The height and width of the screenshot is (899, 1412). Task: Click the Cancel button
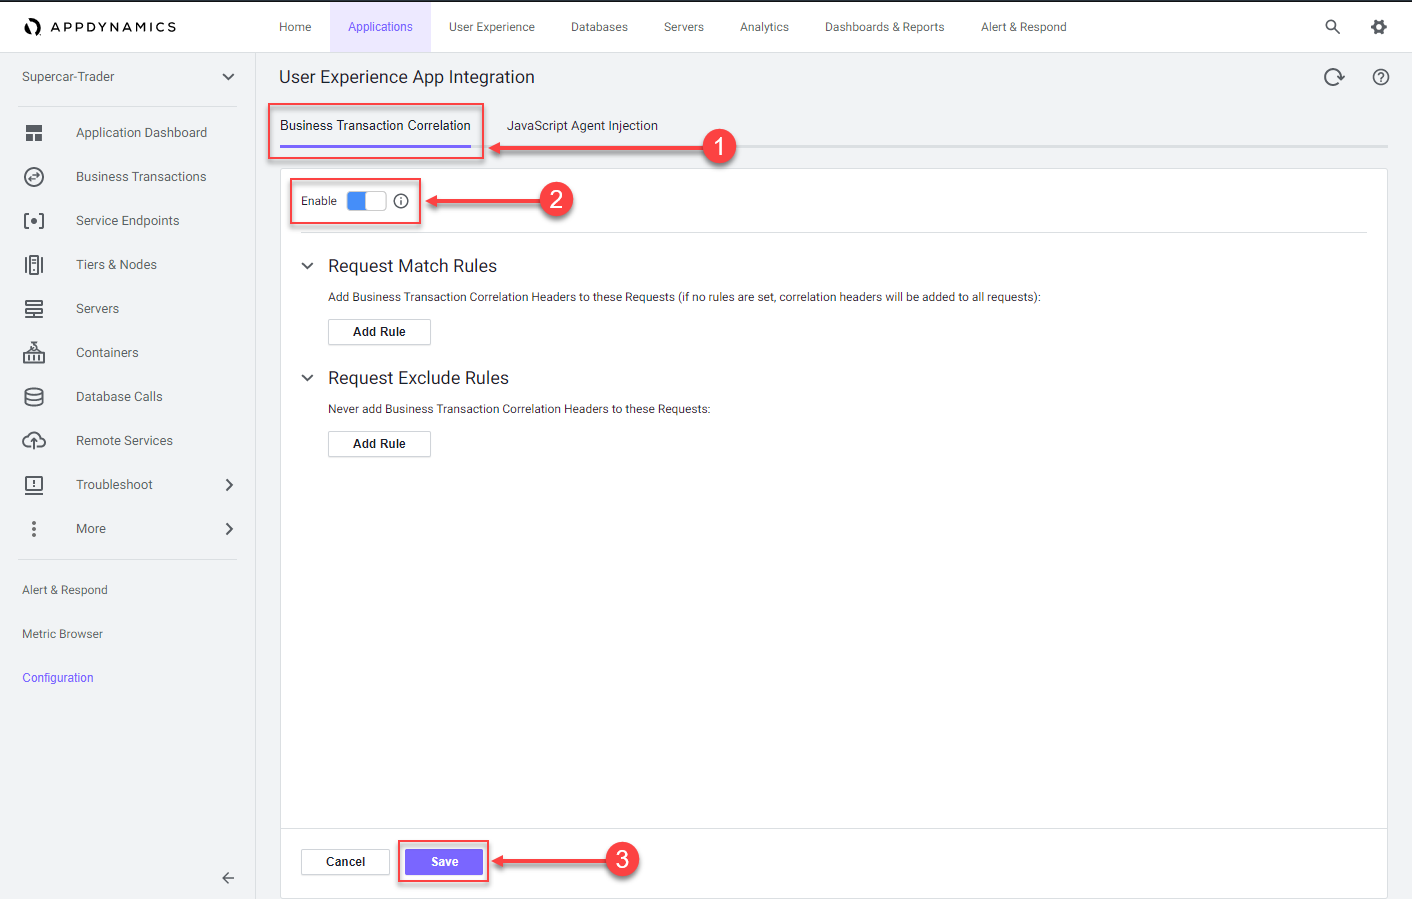(x=345, y=862)
